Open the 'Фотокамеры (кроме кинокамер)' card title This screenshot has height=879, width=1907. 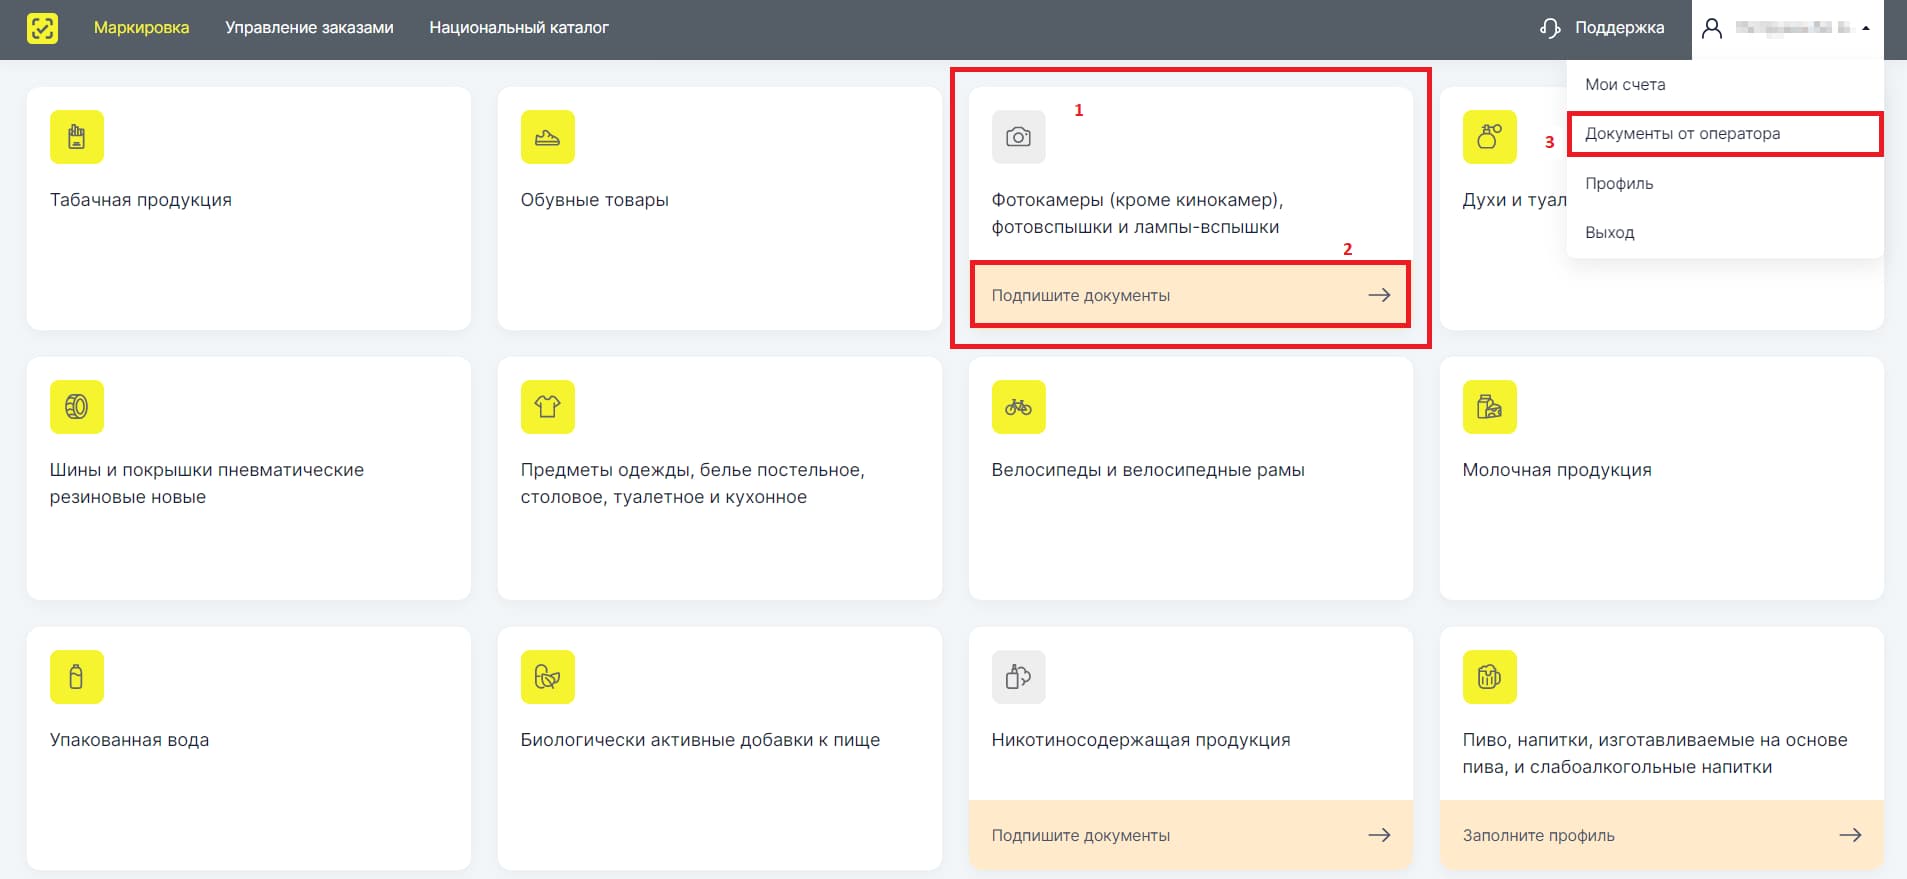(x=1137, y=213)
